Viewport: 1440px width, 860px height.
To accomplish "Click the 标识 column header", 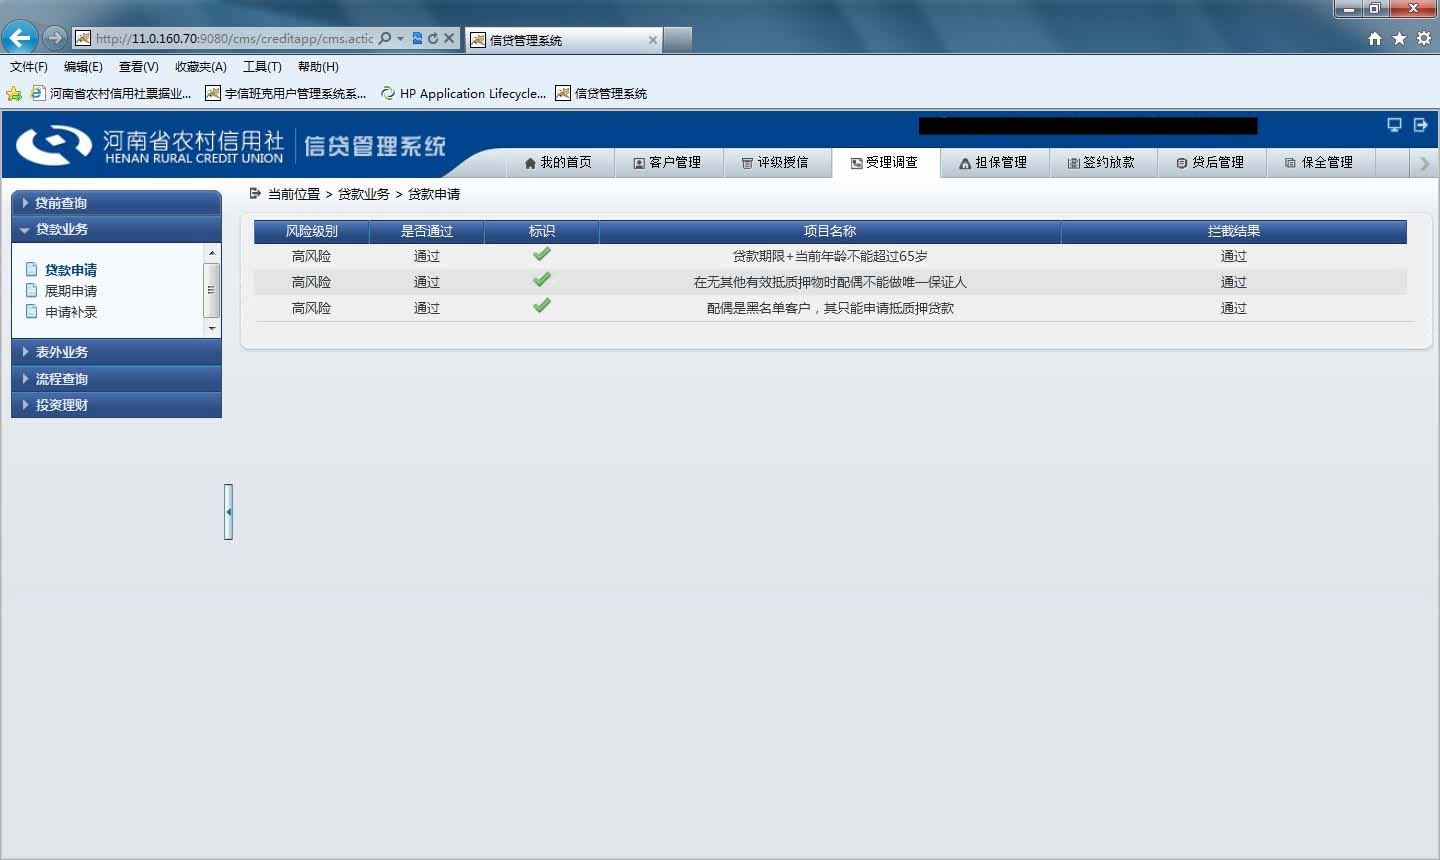I will click(x=542, y=231).
